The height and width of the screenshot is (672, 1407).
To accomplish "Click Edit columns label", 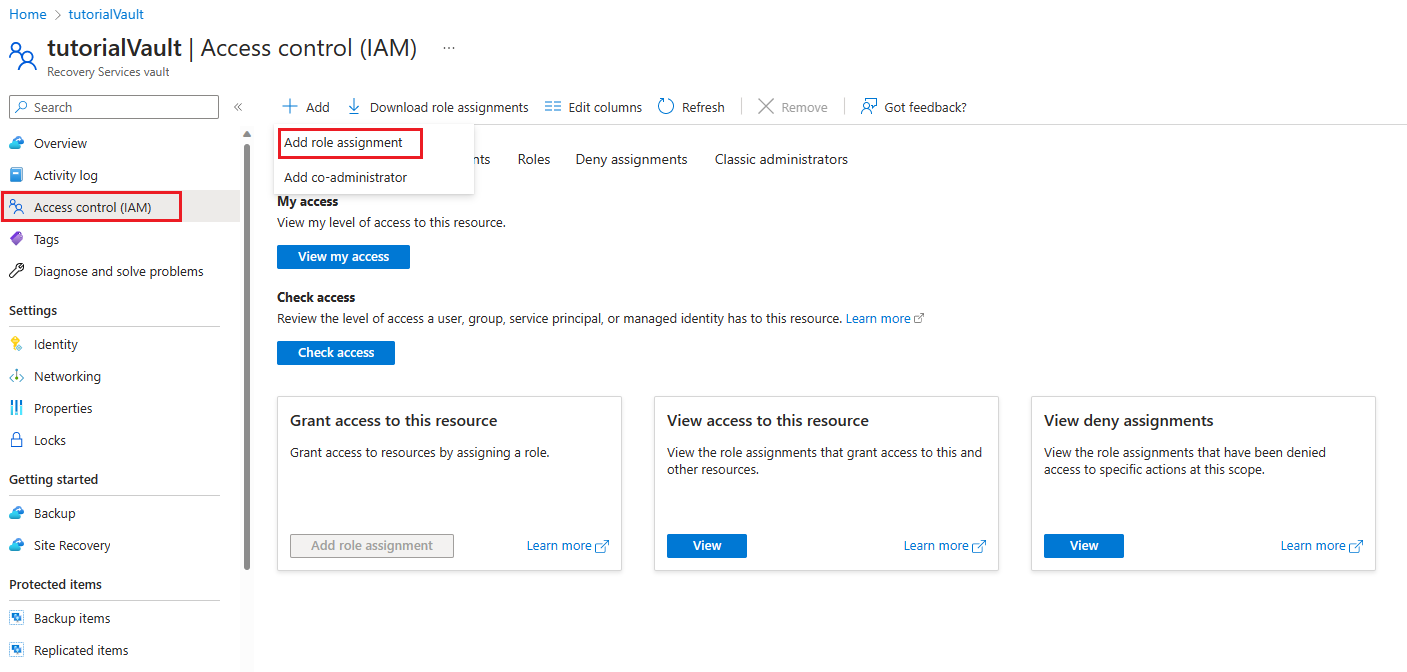I will 605,107.
